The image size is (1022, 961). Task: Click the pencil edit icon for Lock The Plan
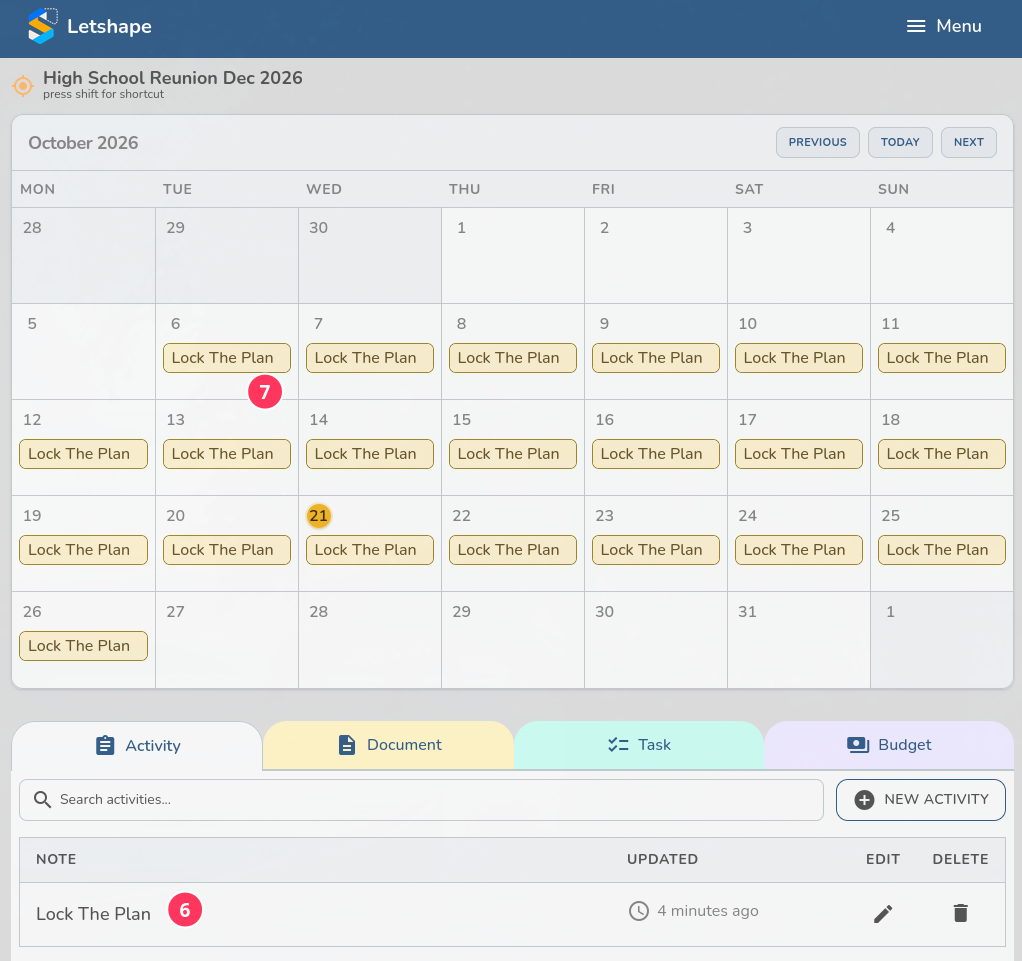883,914
